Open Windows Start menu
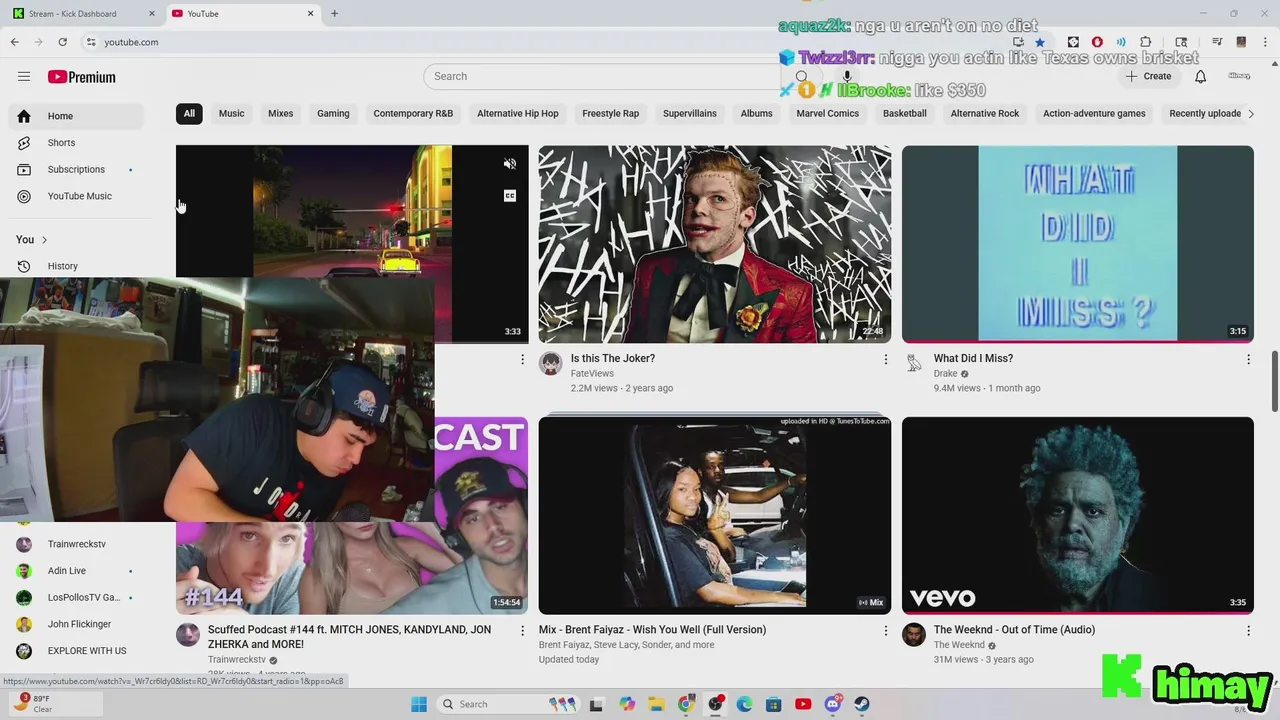The width and height of the screenshot is (1280, 720). (x=419, y=704)
